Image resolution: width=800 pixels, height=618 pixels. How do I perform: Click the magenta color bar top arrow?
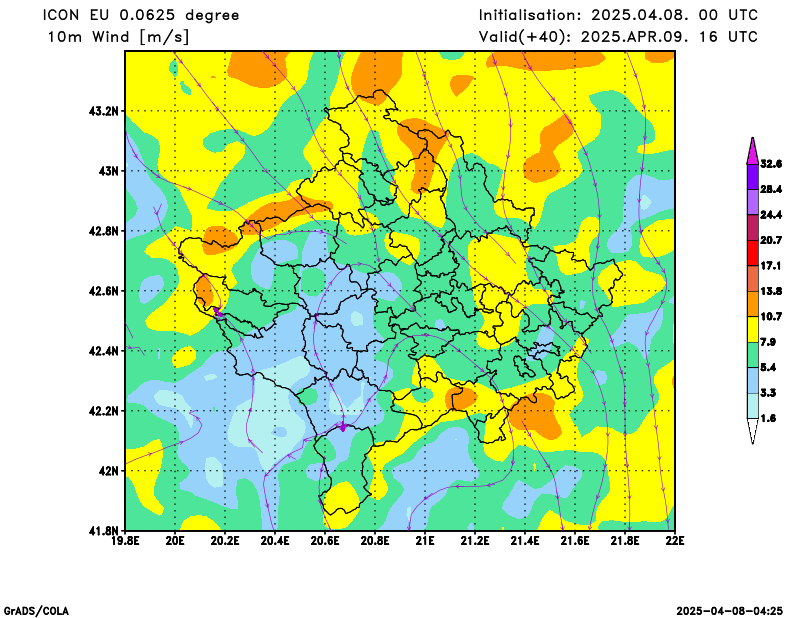(753, 152)
